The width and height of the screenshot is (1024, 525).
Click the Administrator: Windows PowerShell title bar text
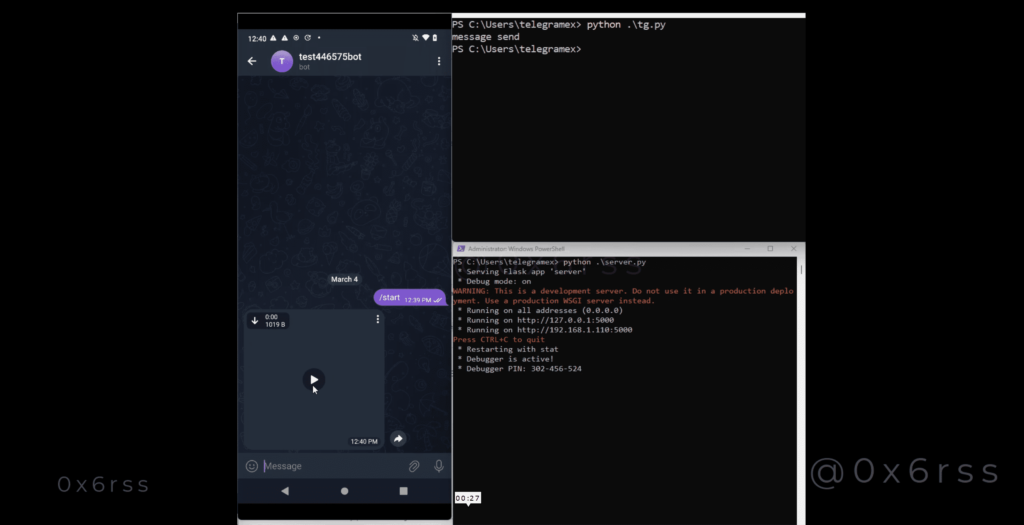click(517, 249)
